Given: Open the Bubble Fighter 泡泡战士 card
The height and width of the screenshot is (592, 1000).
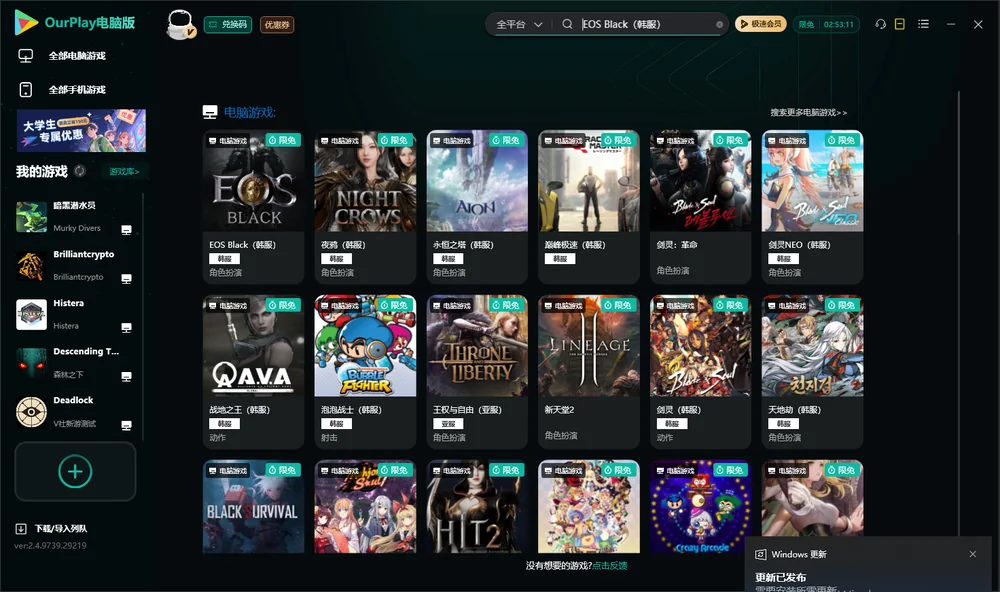Looking at the screenshot, I should [x=365, y=372].
